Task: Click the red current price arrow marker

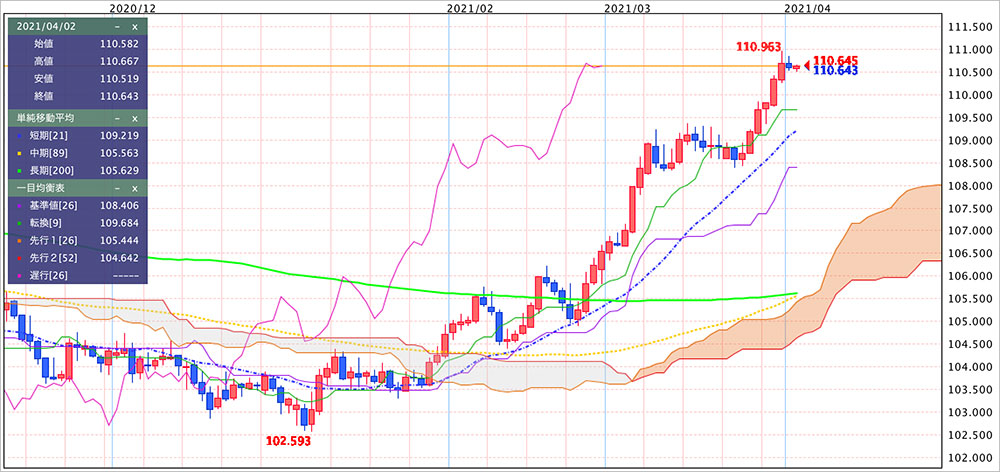Action: click(x=807, y=66)
